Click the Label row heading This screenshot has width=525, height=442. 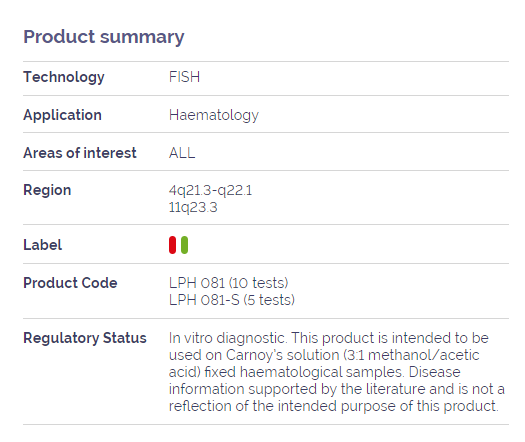43,245
